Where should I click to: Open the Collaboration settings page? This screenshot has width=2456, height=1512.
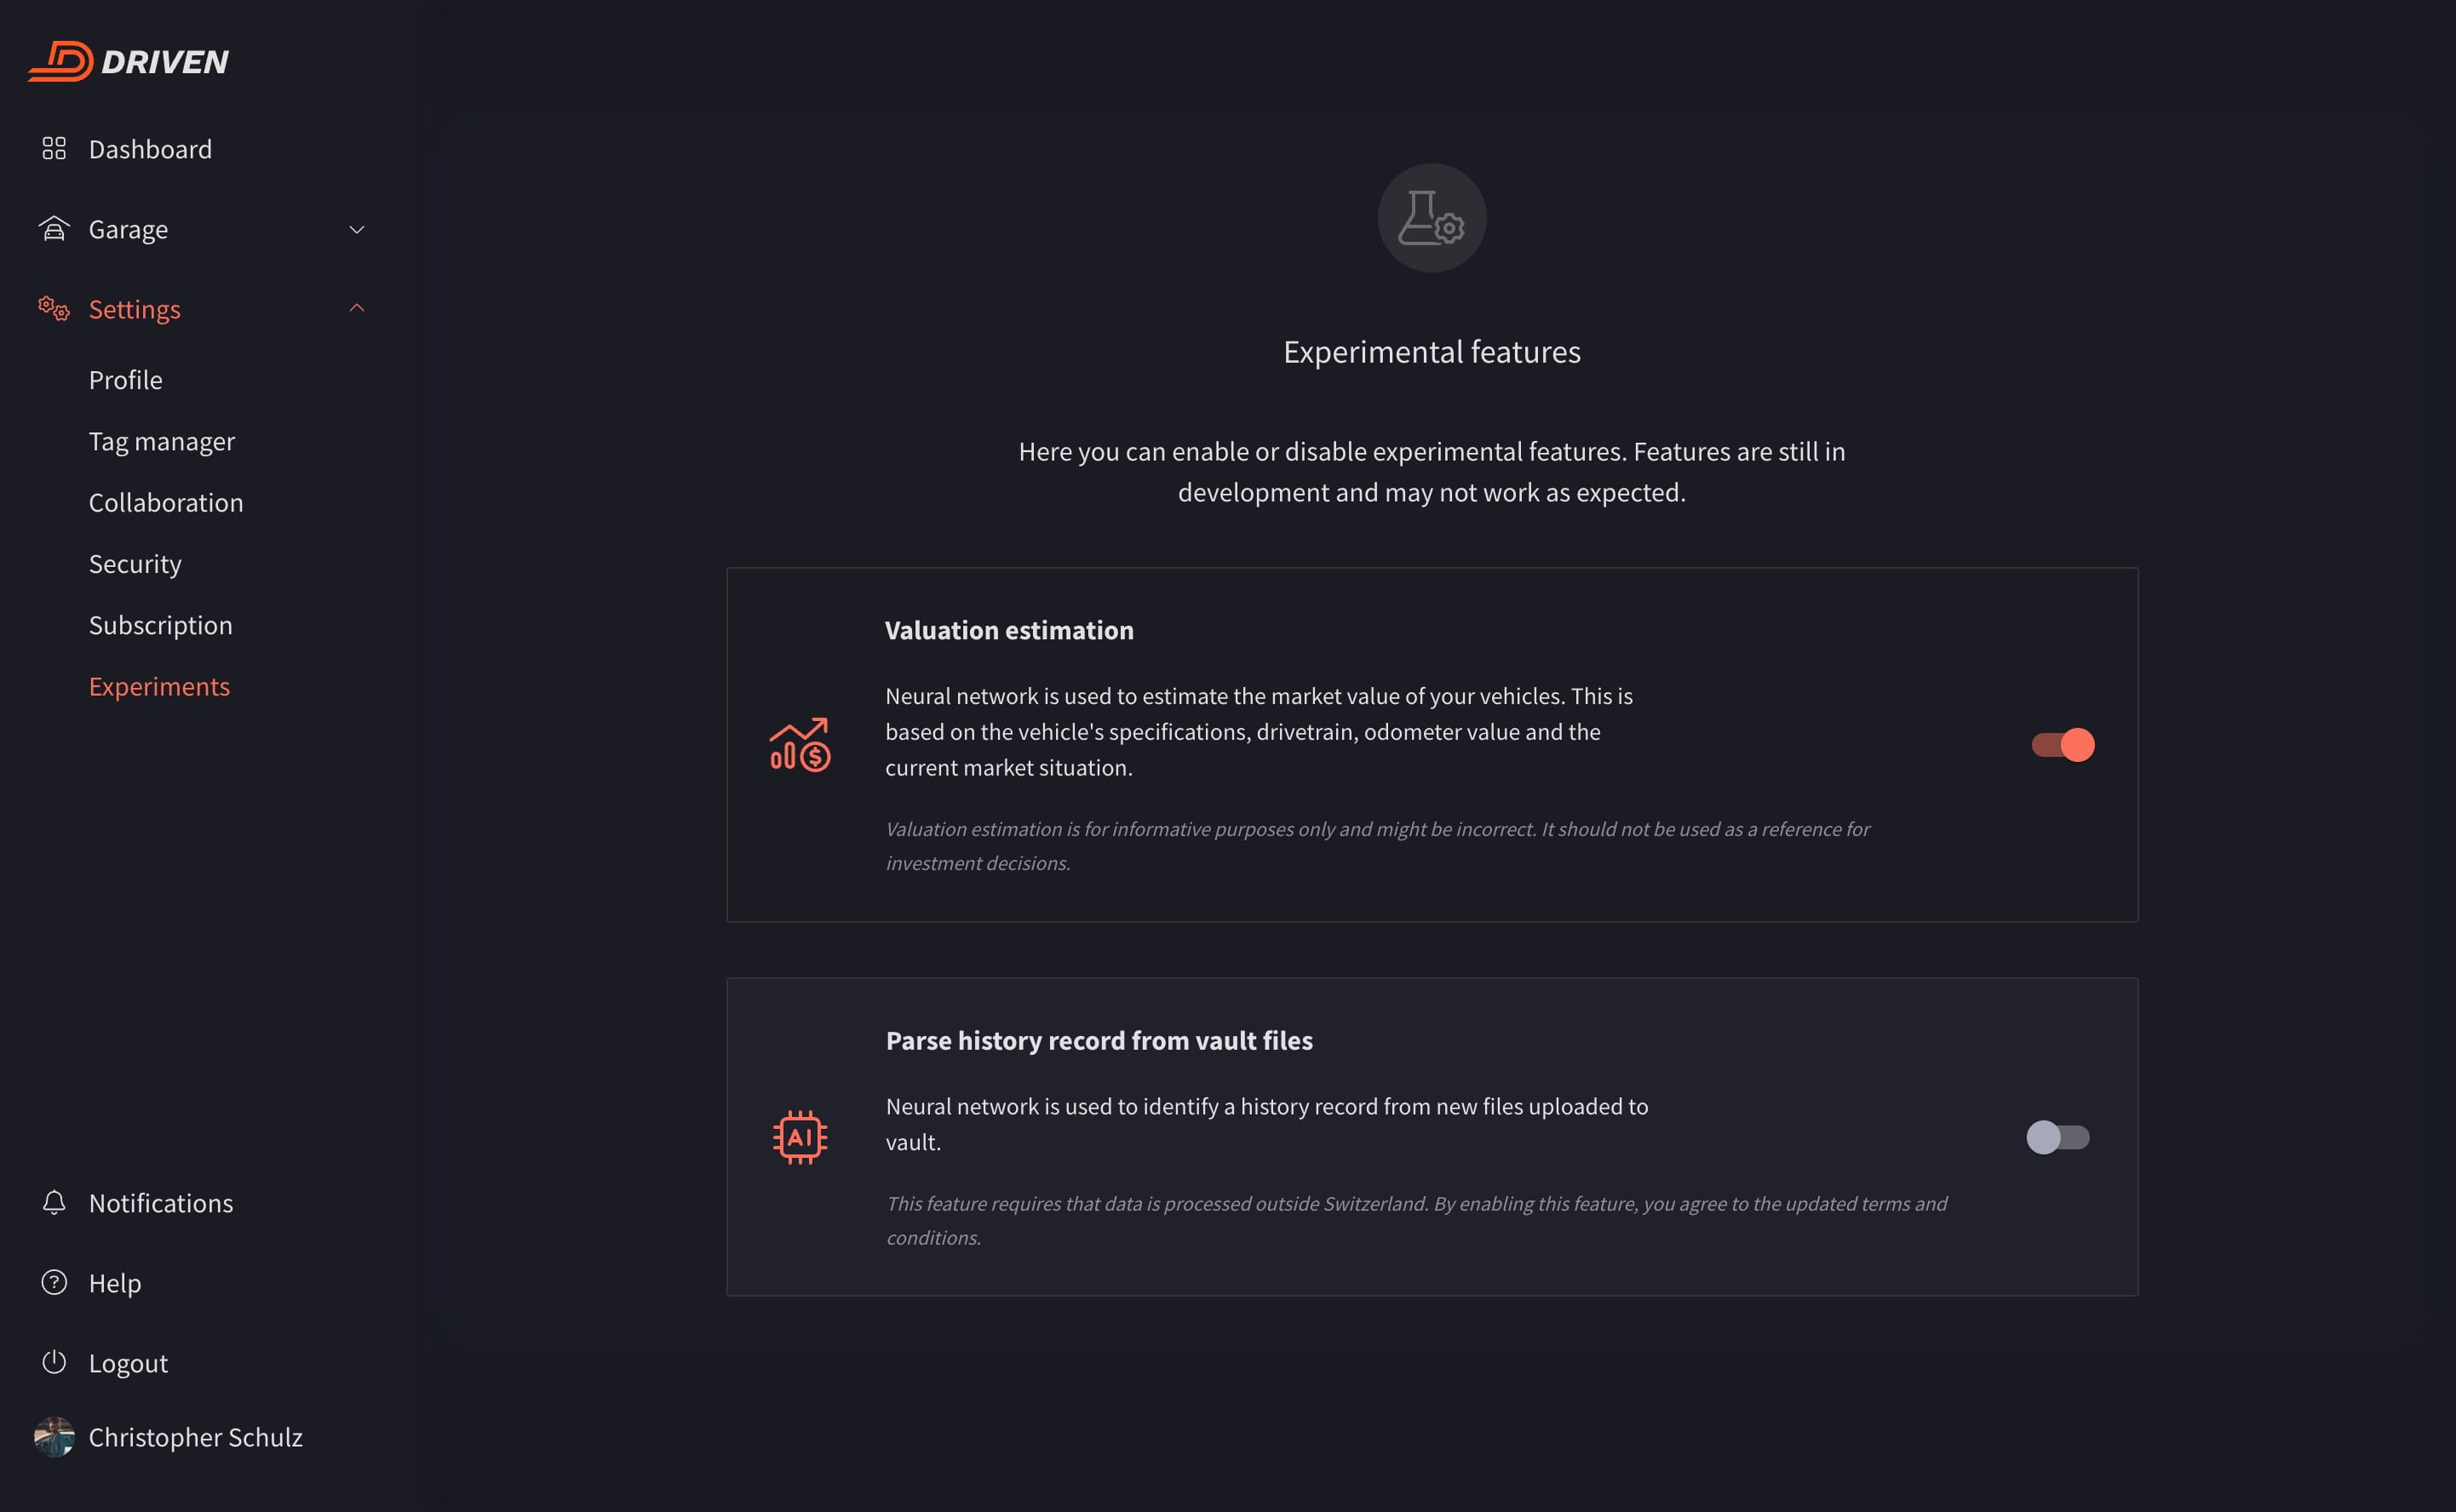coord(165,502)
